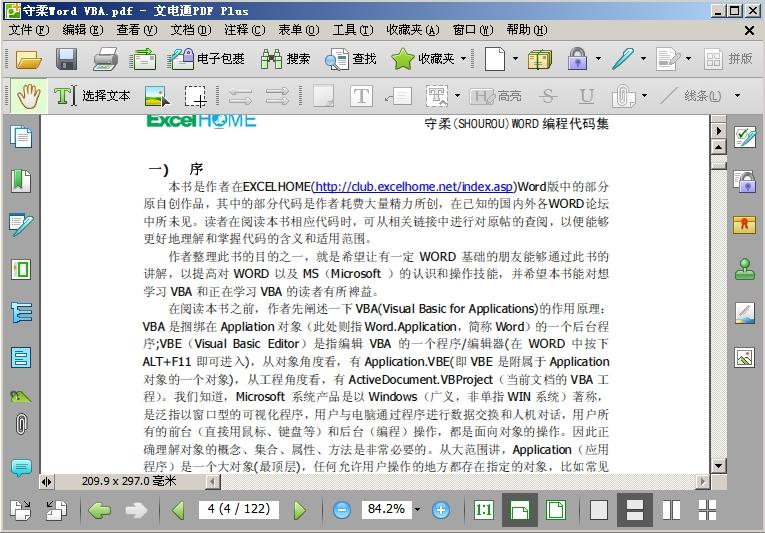
Task: Open the 文件(F) menu
Action: pyautogui.click(x=29, y=30)
